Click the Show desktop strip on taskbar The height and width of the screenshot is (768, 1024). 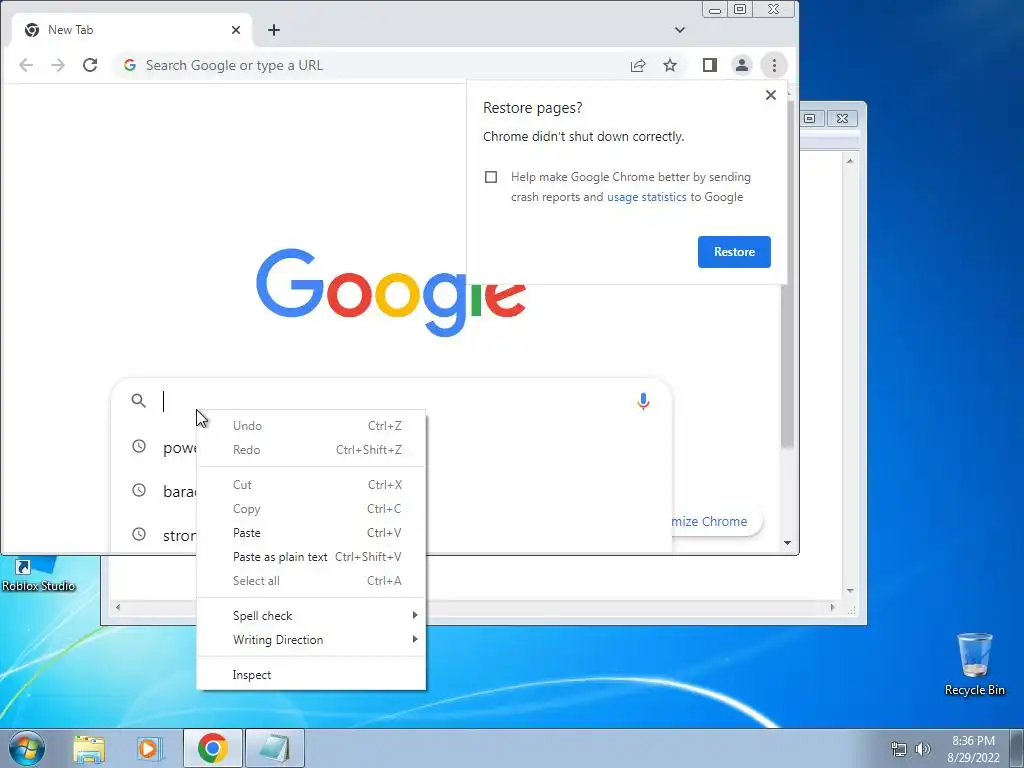1017,748
